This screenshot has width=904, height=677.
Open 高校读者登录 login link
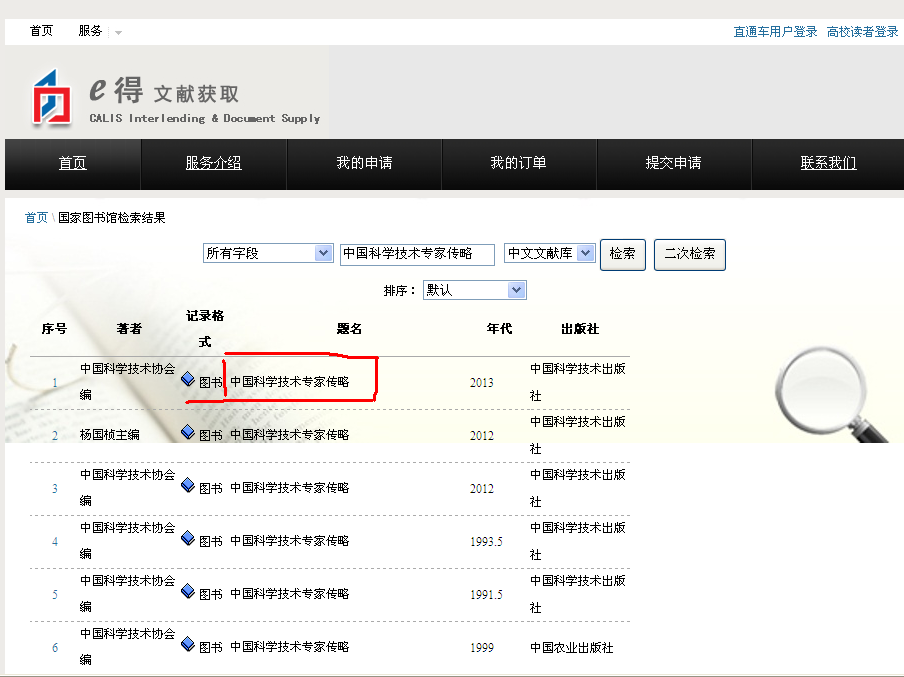[x=862, y=32]
